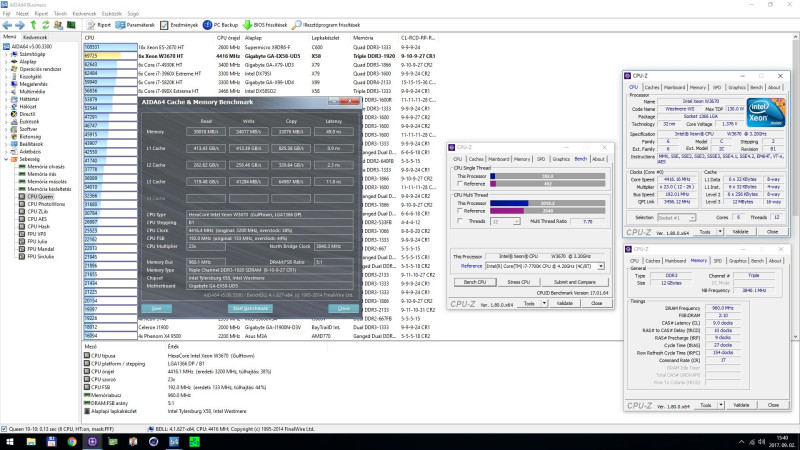
Task: Click the taskbar clock
Action: [x=781, y=442]
